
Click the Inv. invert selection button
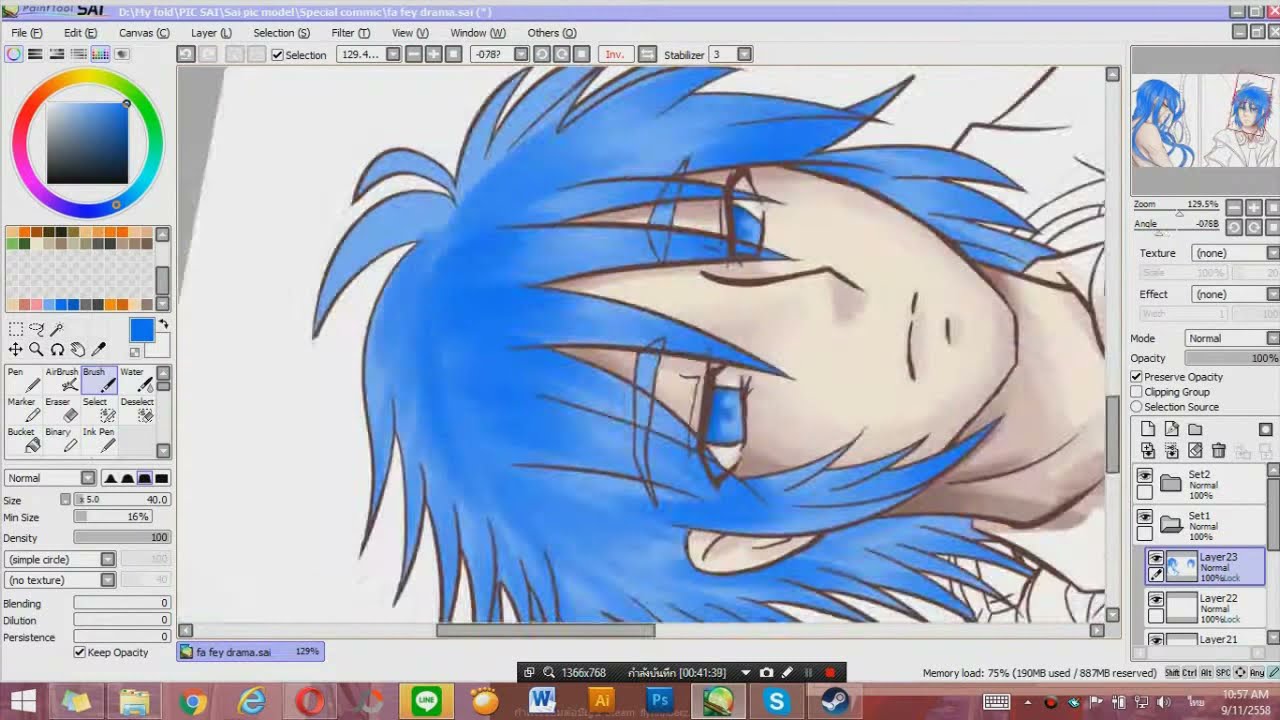coord(615,54)
